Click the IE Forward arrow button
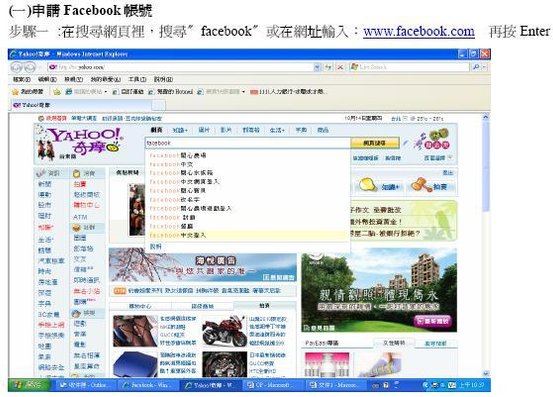The height and width of the screenshot is (397, 553). (x=30, y=67)
